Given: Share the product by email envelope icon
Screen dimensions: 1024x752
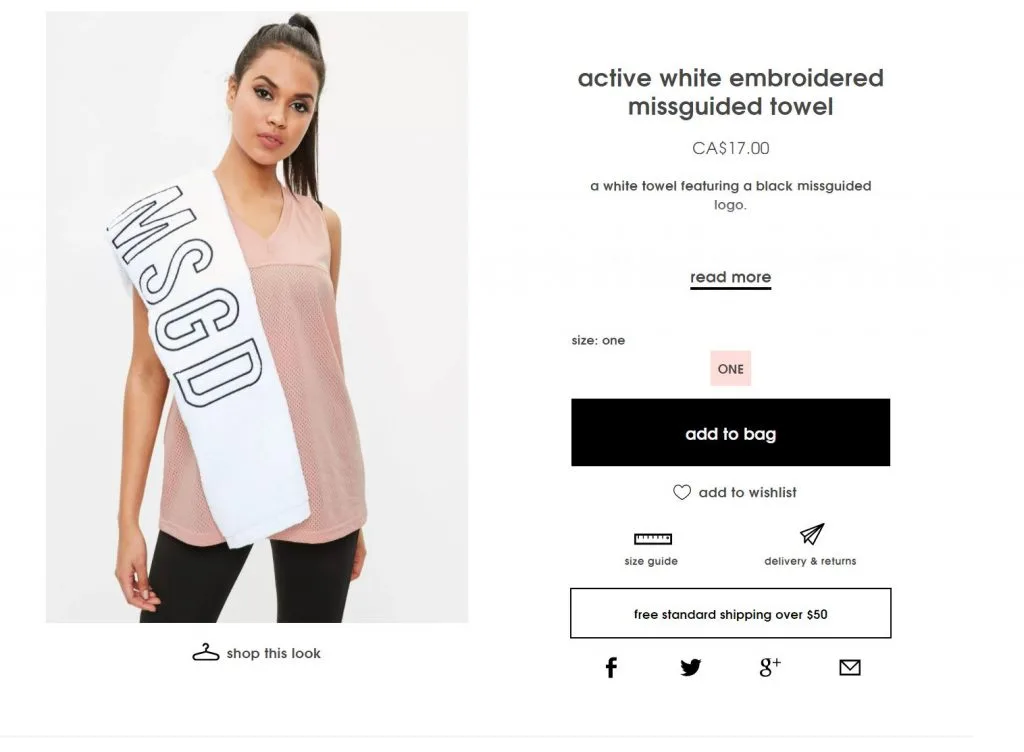Looking at the screenshot, I should [850, 668].
